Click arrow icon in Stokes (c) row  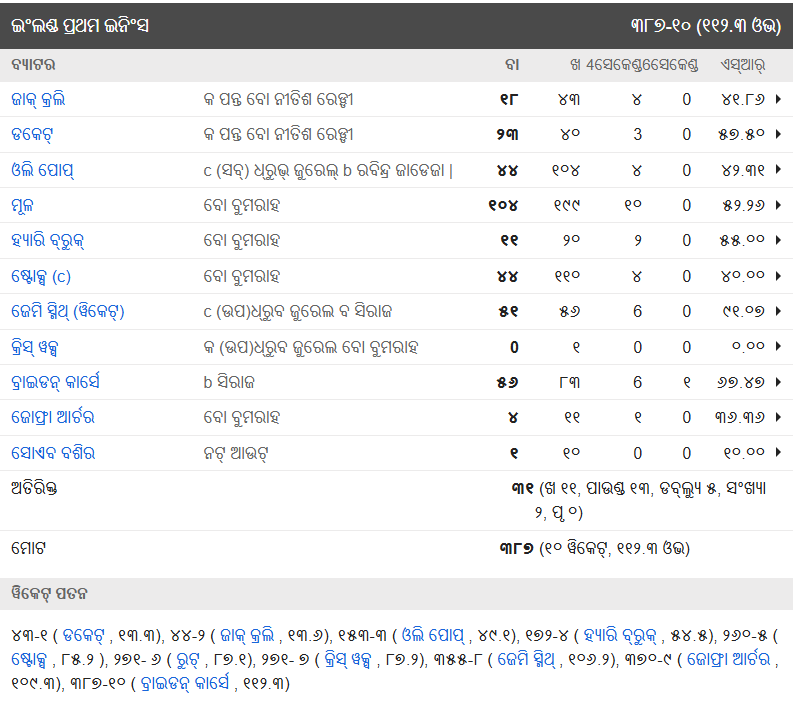pos(779,276)
